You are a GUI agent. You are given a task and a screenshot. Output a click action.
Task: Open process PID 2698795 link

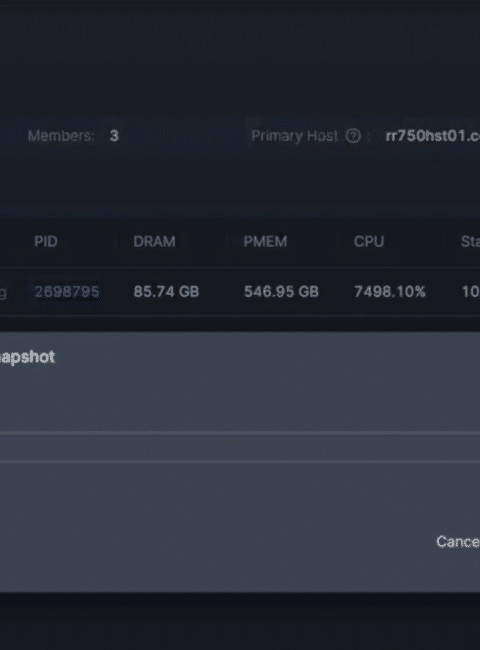tap(67, 292)
